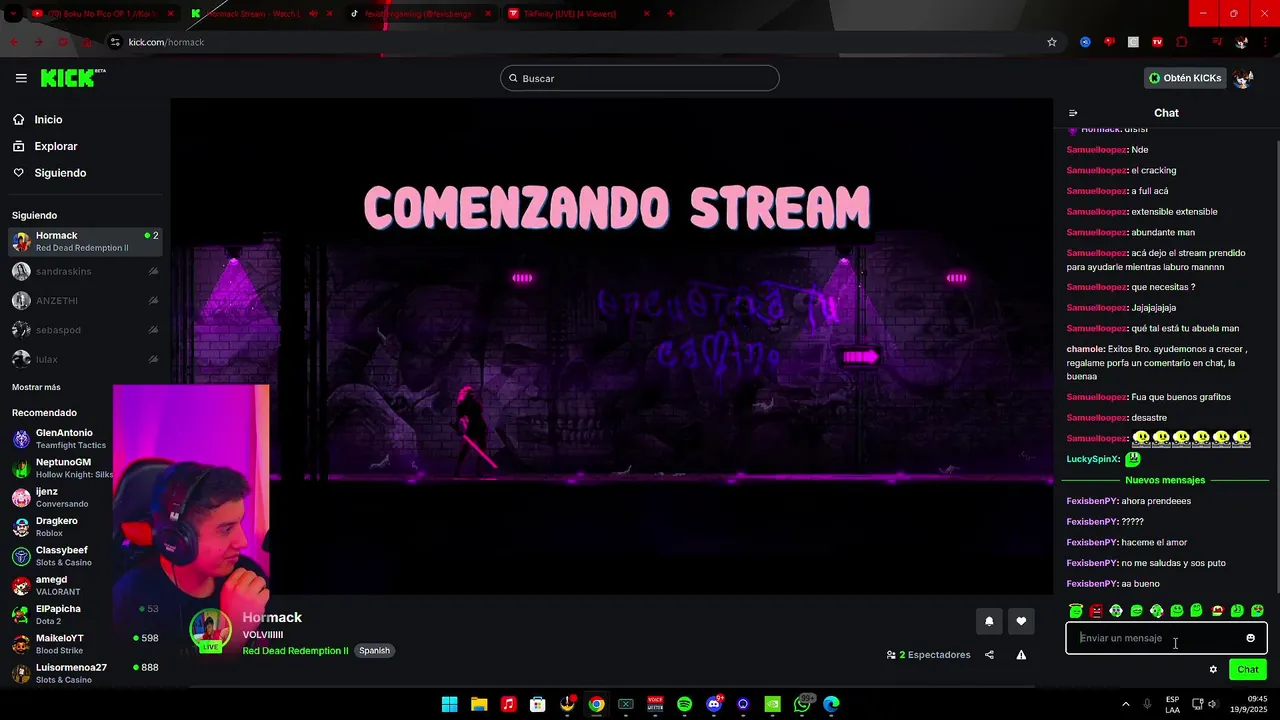This screenshot has height=720, width=1280.
Task: Show hidden system tray icons
Action: (1126, 704)
